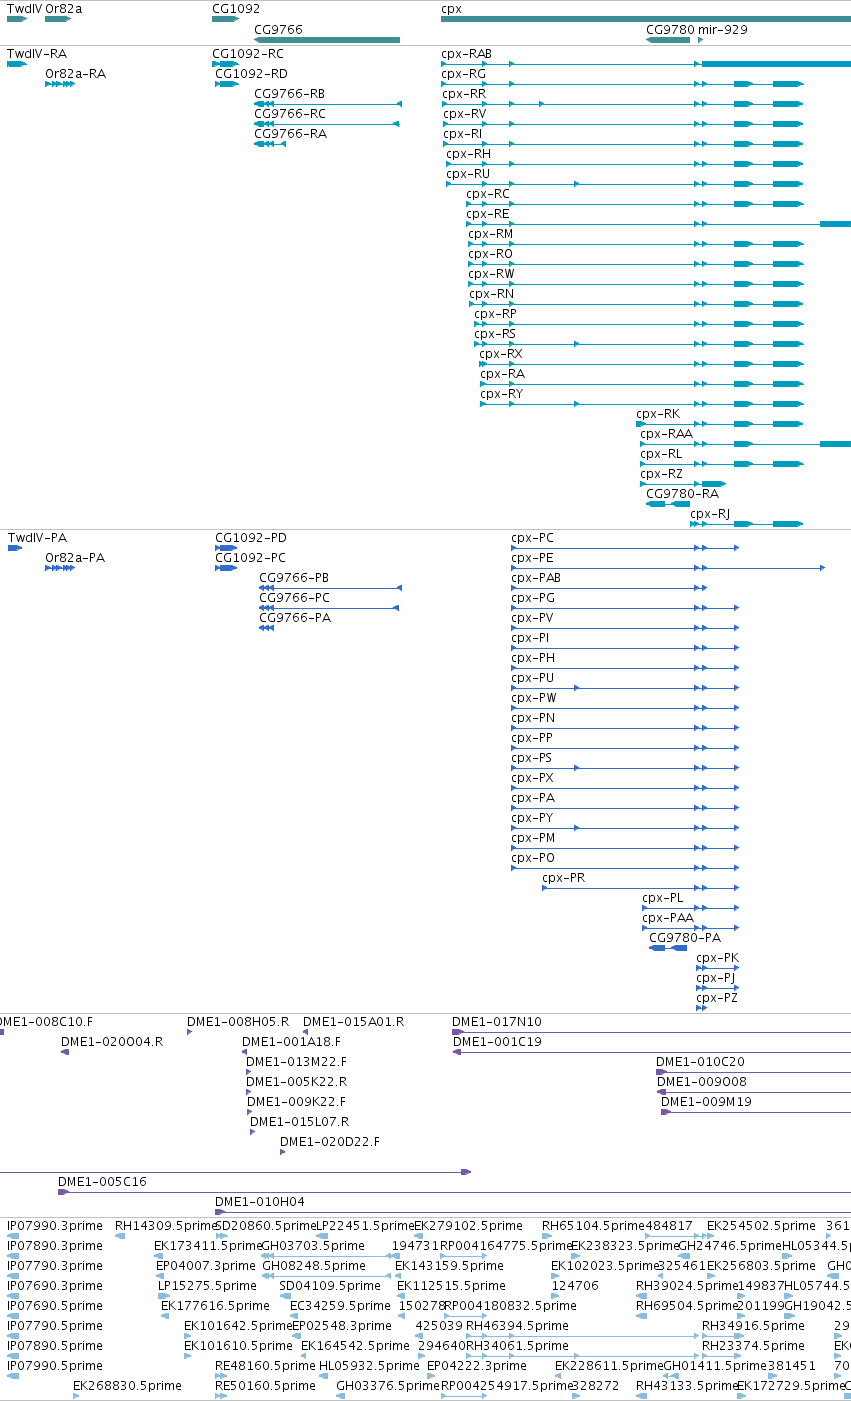
Task: Open BAC clone DME1-010H04
Action: point(260,1202)
